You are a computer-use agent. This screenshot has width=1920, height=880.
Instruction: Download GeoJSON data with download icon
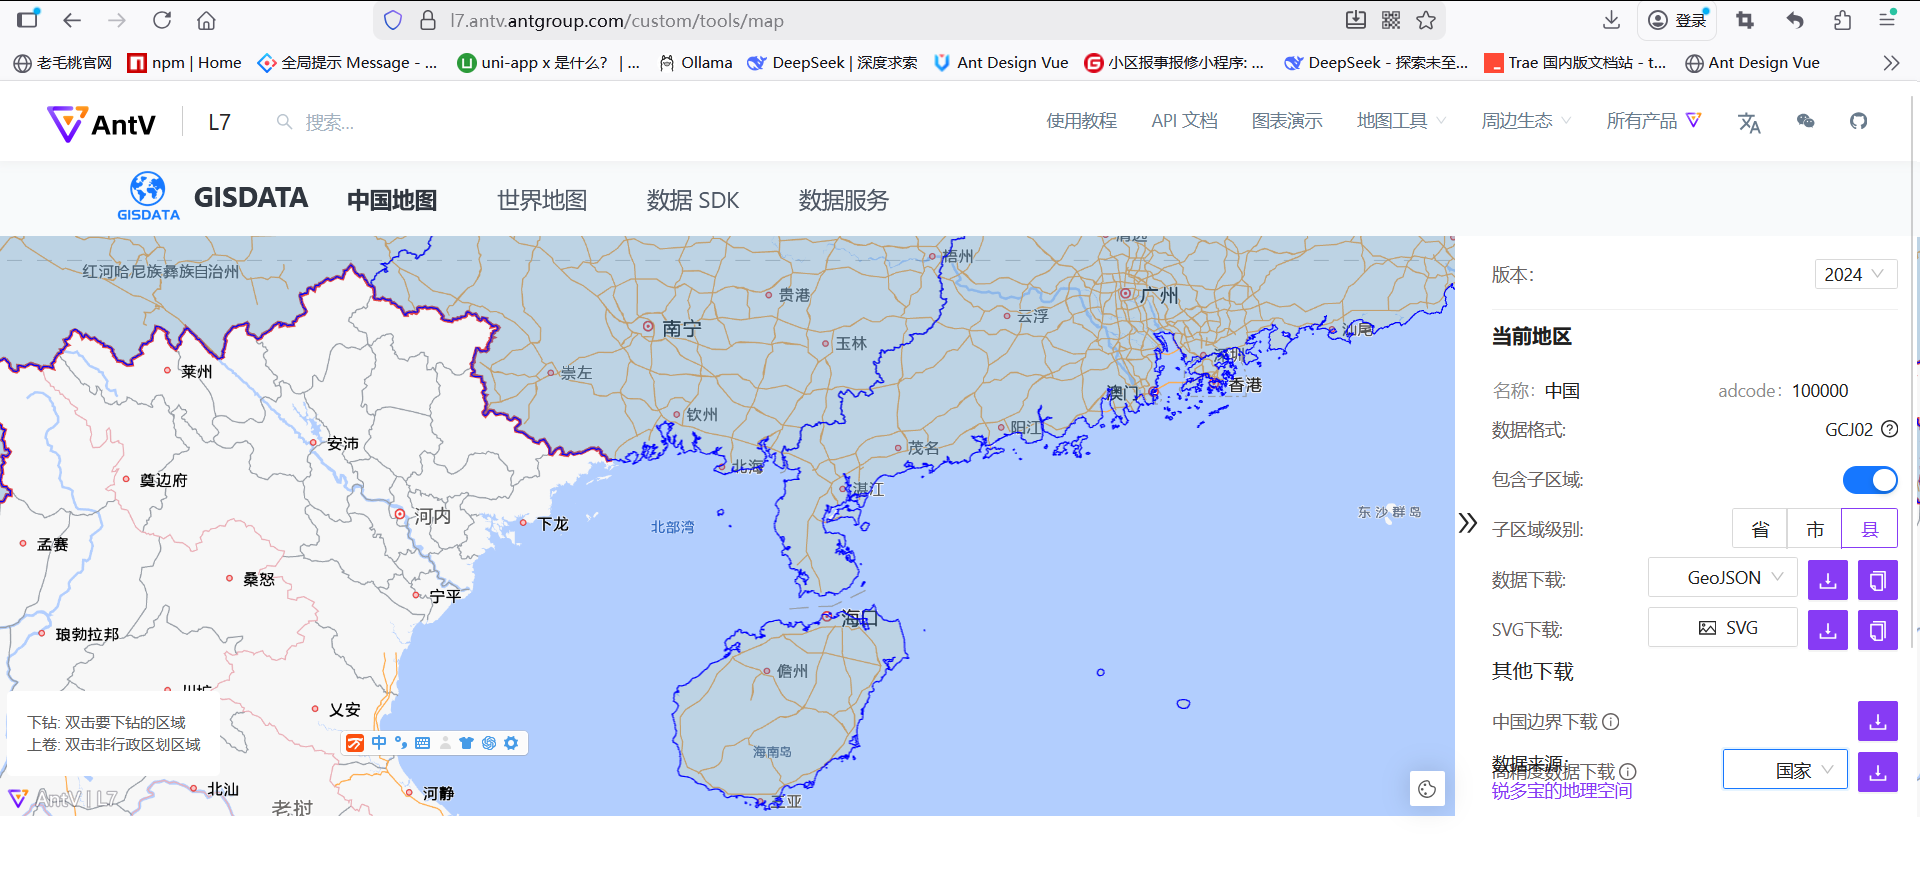tap(1828, 579)
